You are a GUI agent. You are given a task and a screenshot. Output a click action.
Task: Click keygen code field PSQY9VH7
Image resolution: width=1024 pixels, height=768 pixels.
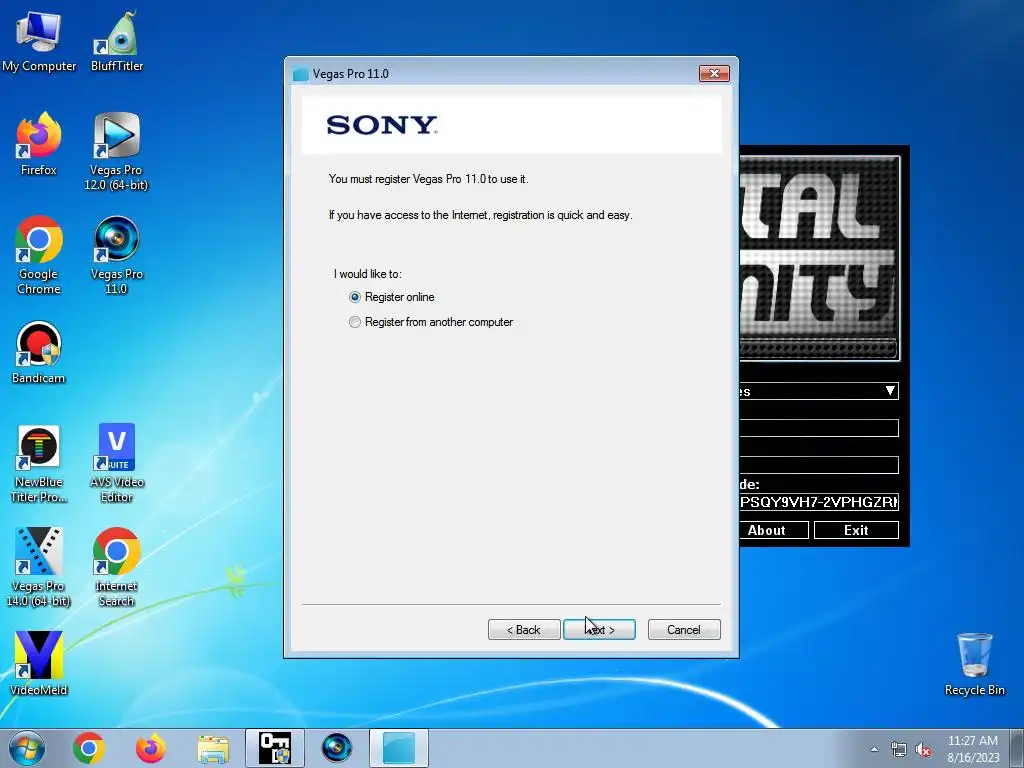tap(819, 502)
